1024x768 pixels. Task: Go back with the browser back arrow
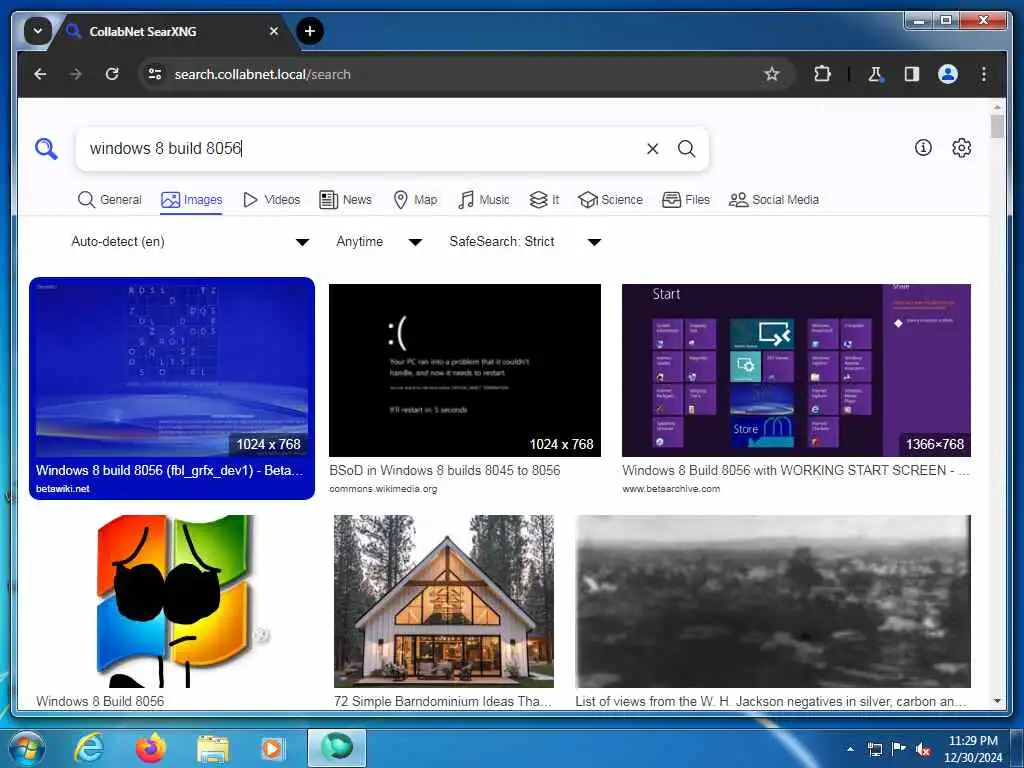pos(40,74)
